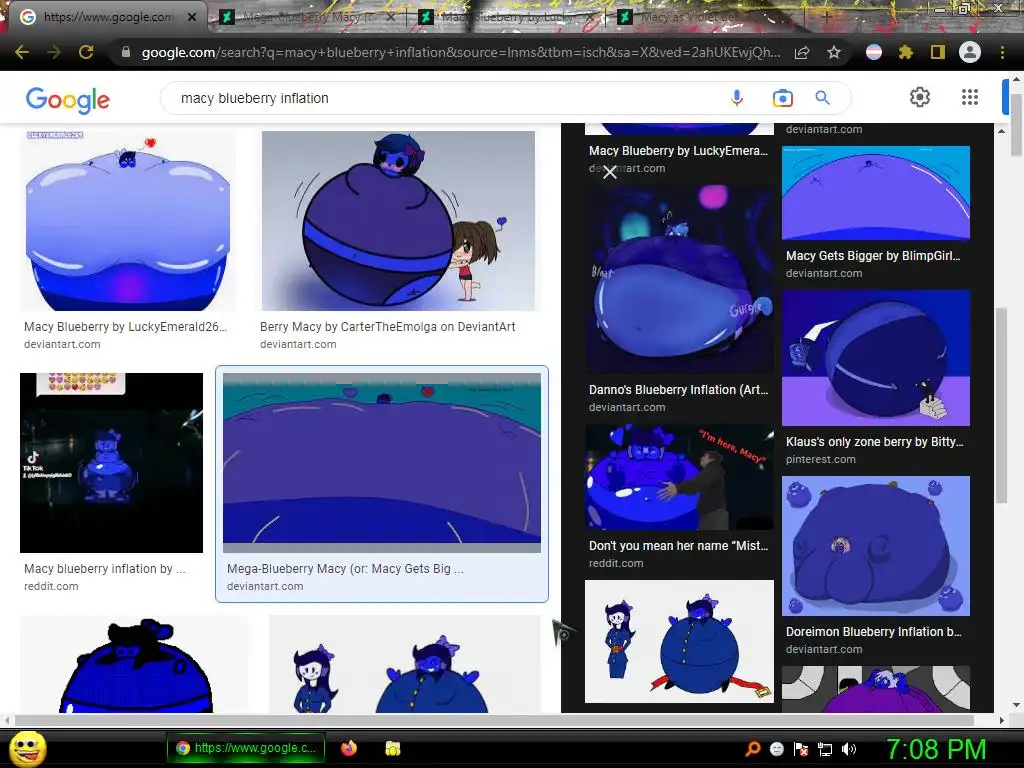The height and width of the screenshot is (768, 1024).
Task: Click the magnifier search button
Action: [x=822, y=98]
